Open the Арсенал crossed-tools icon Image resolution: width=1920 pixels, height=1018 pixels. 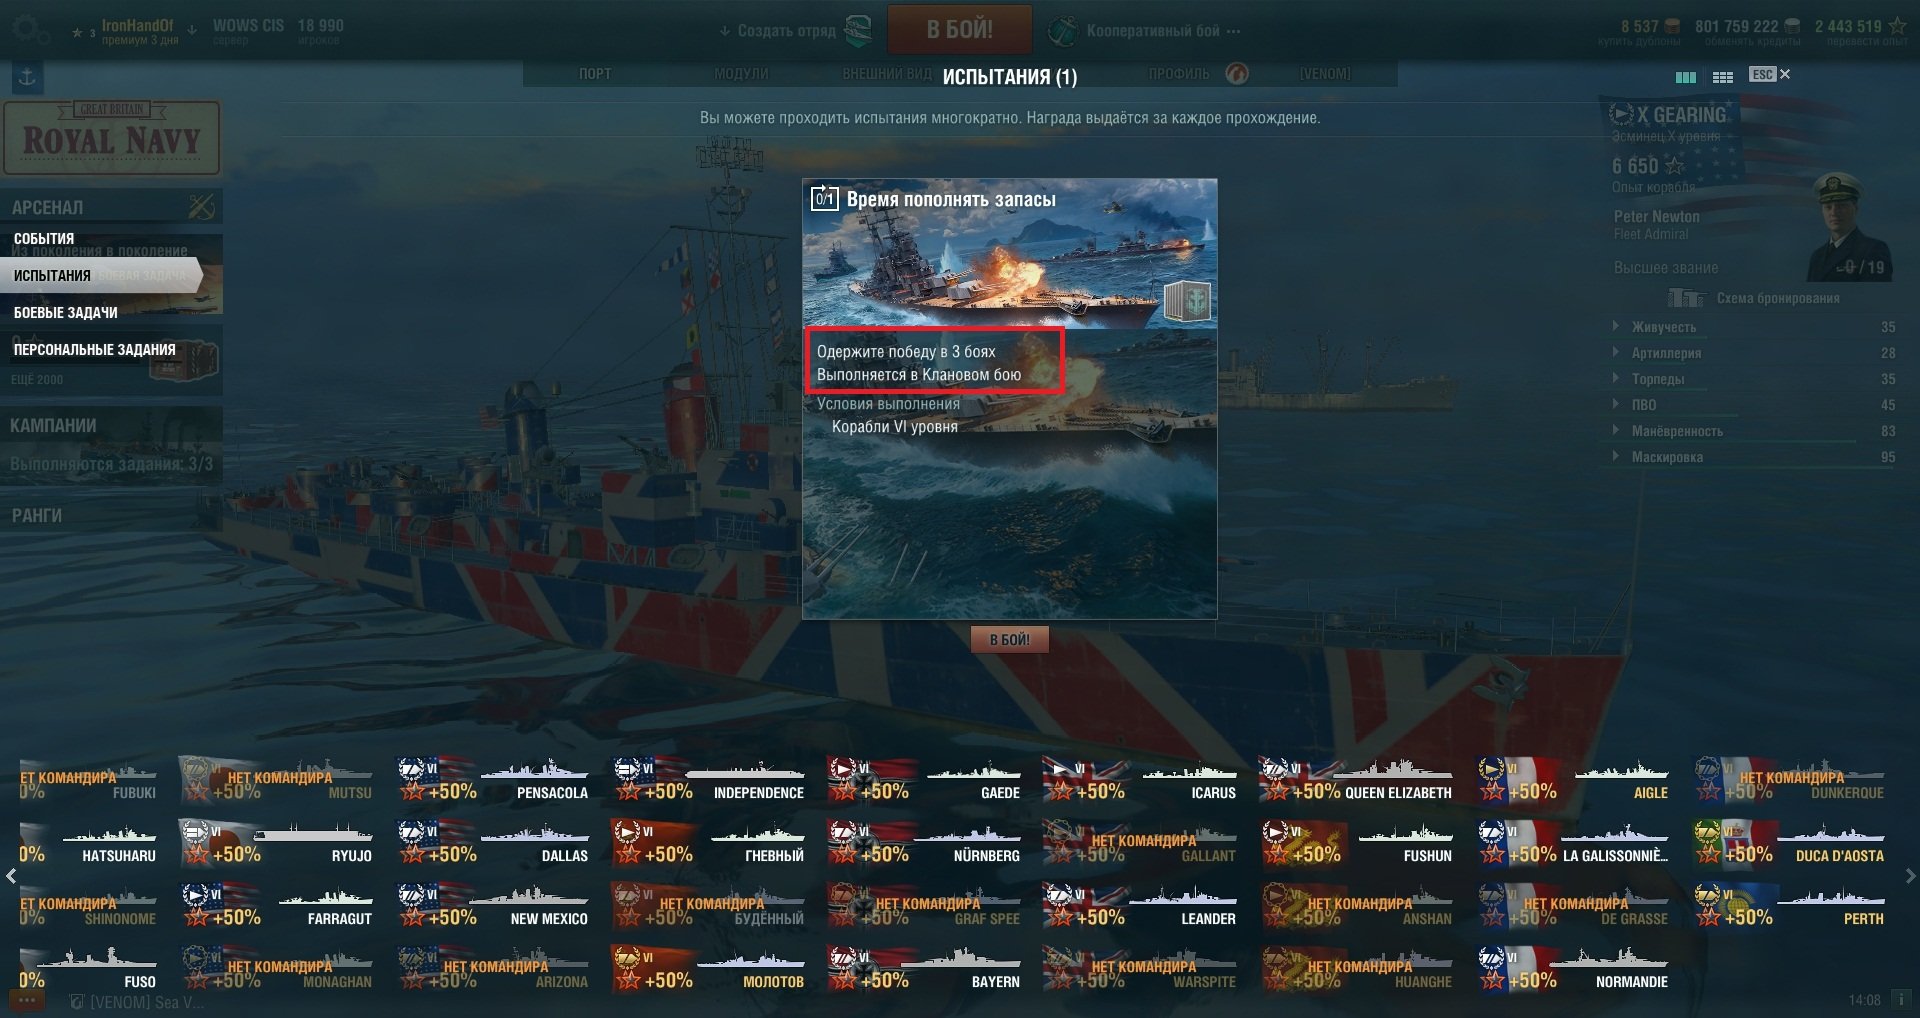(201, 207)
